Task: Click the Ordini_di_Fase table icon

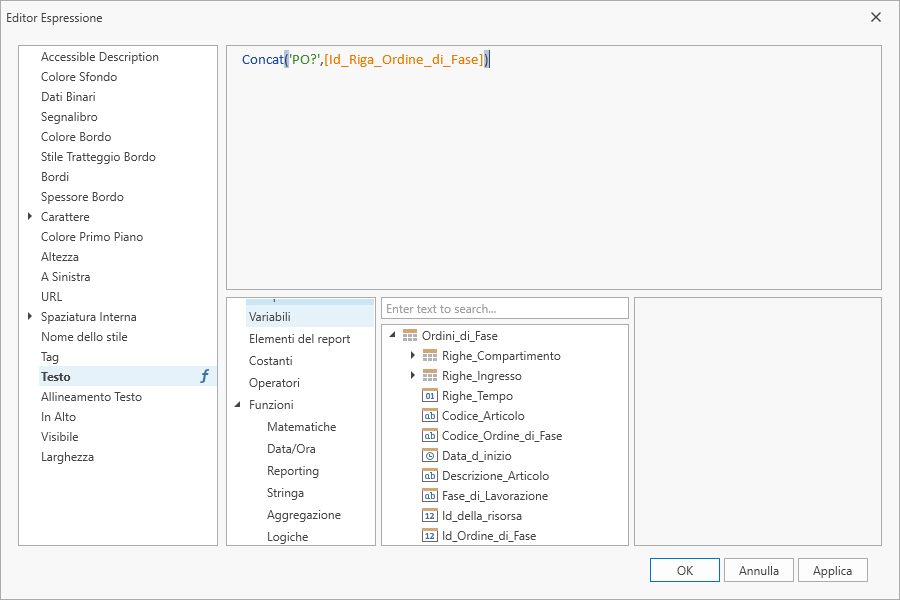Action: coord(410,335)
